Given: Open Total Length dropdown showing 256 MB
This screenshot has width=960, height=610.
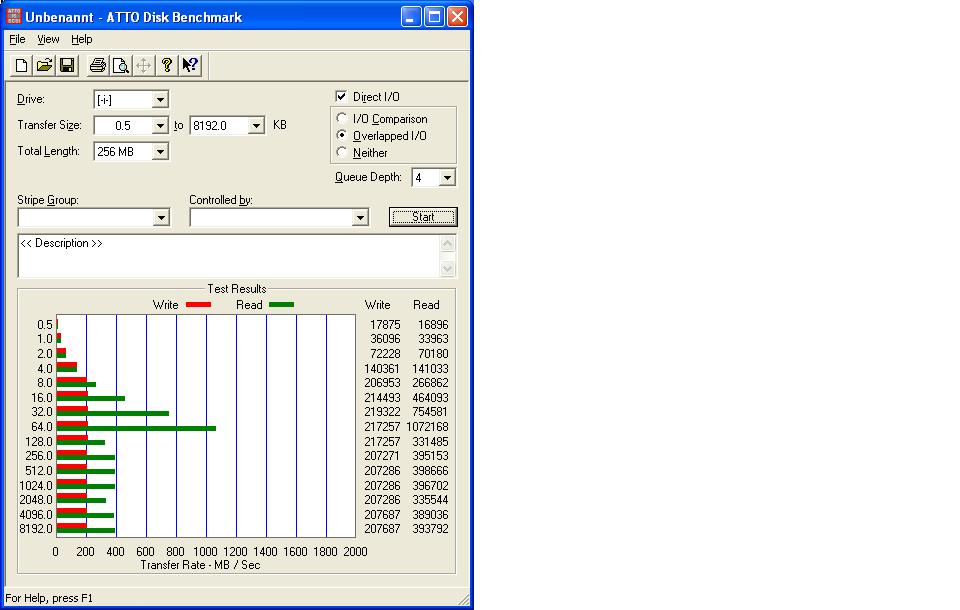Looking at the screenshot, I should coord(160,151).
